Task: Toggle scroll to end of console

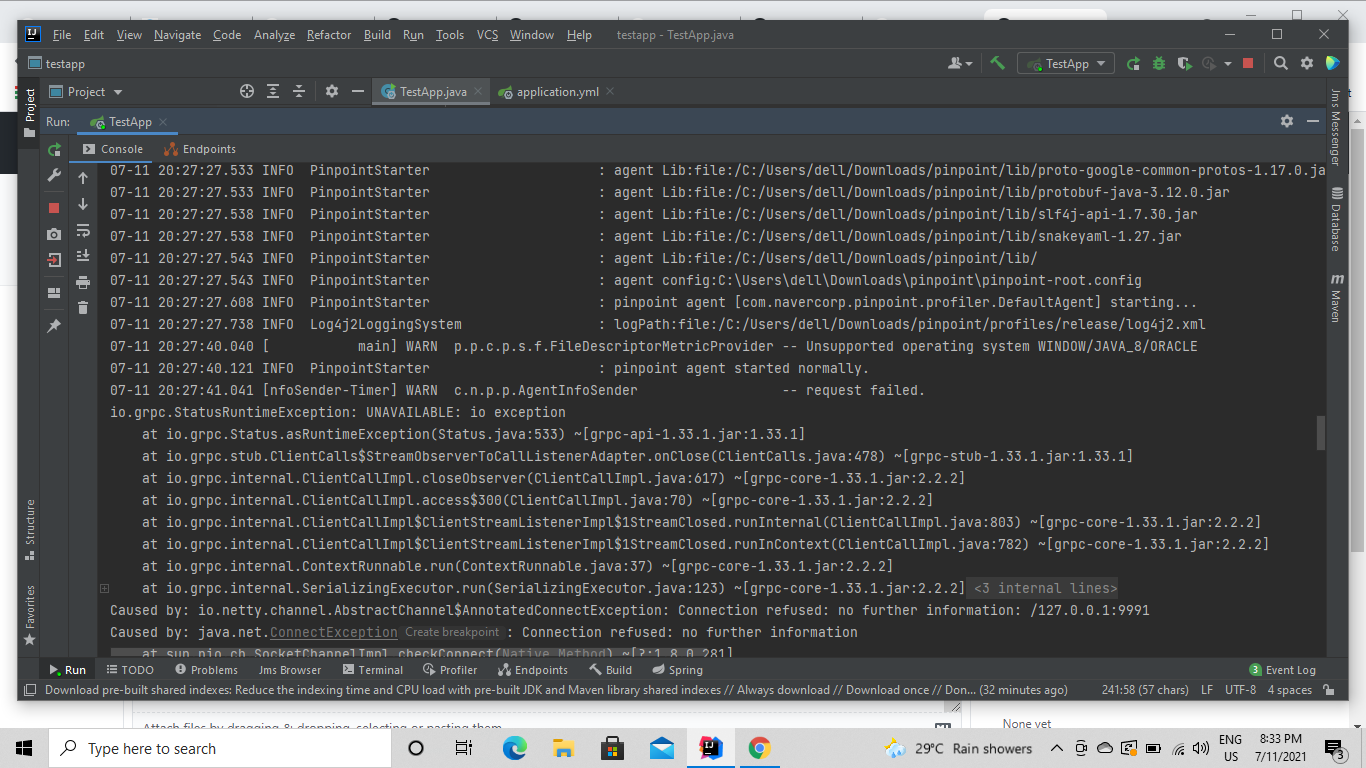Action: tap(83, 256)
